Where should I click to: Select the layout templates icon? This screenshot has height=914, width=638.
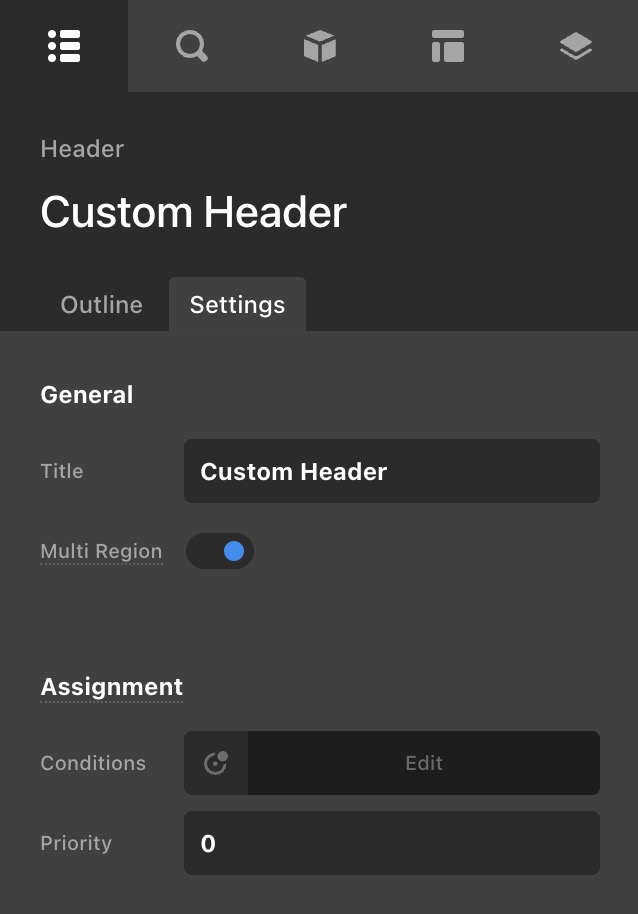447,46
